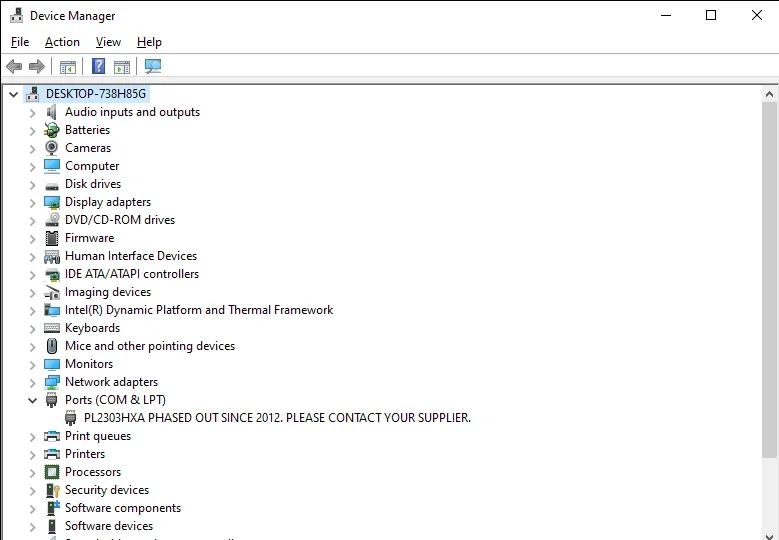This screenshot has height=540, width=779.
Task: Open the Help menu
Action: (150, 42)
